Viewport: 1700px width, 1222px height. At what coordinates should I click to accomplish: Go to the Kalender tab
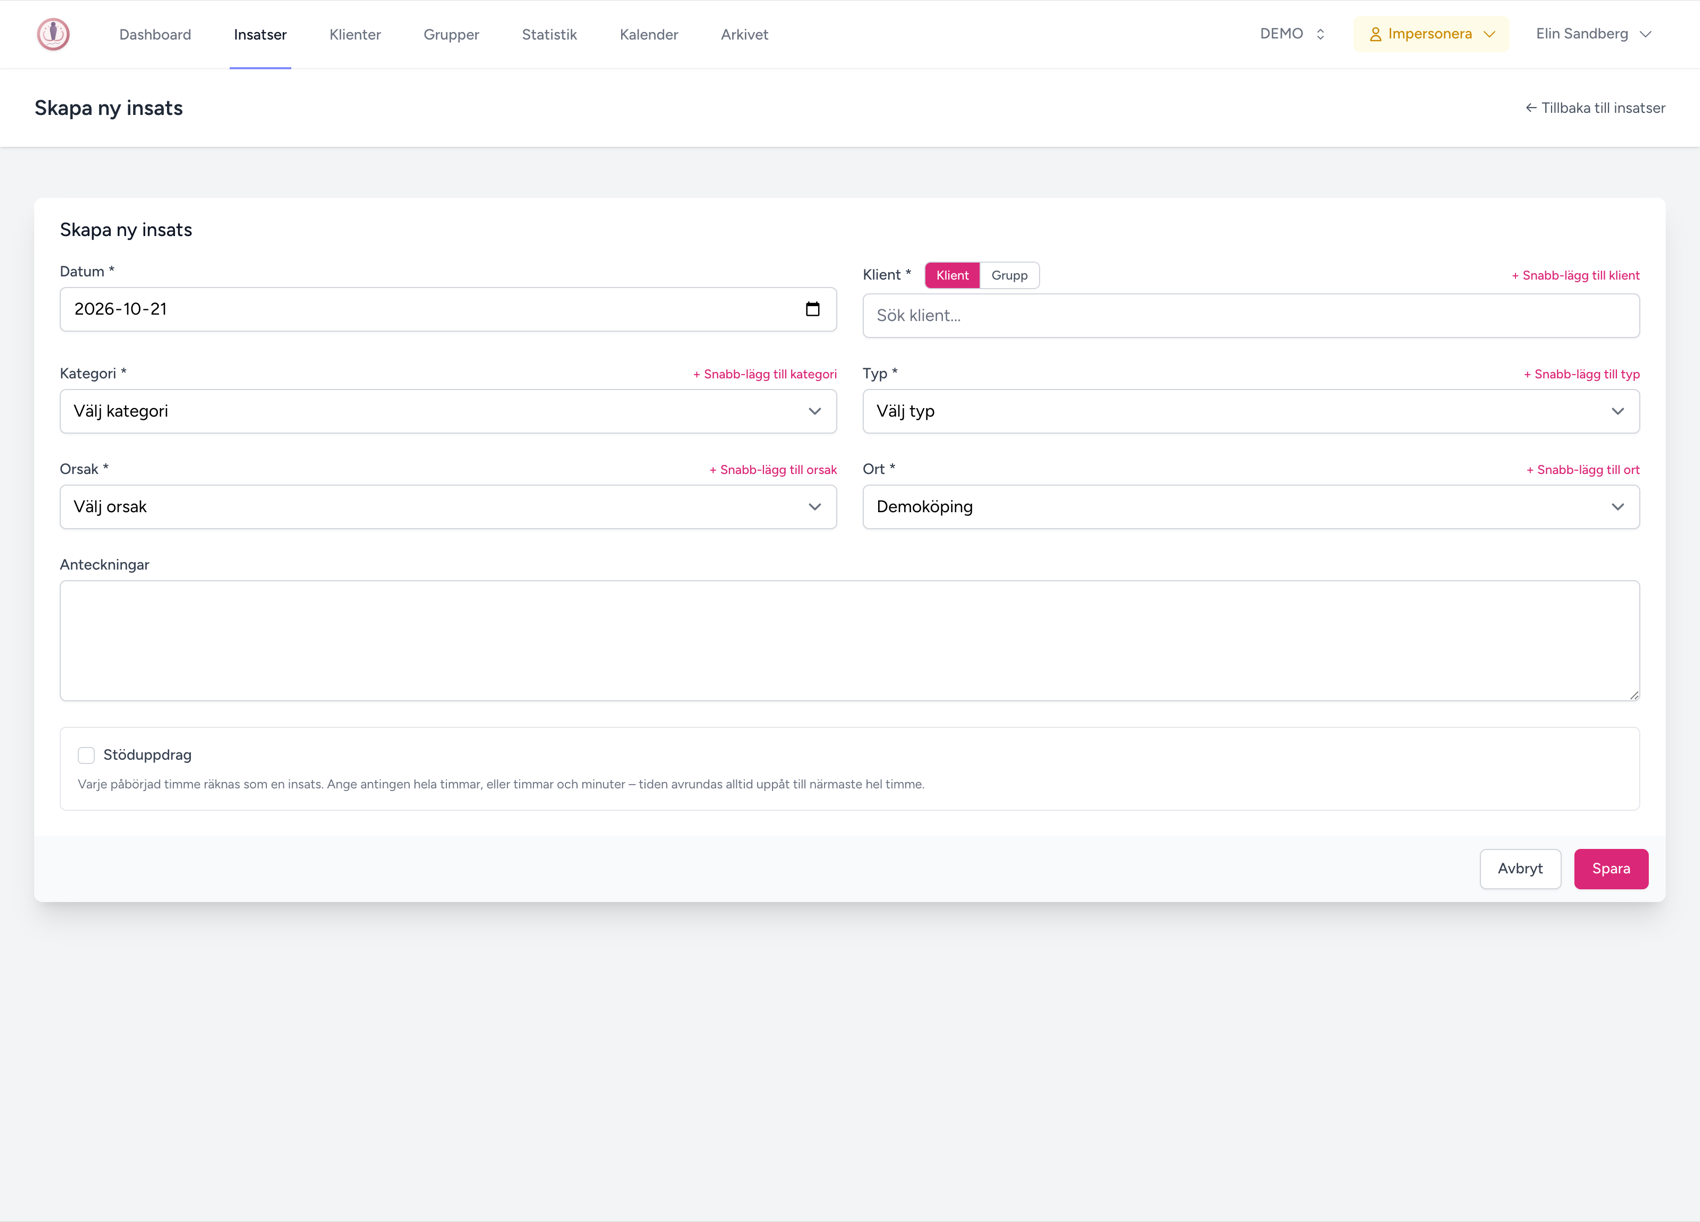(x=649, y=34)
